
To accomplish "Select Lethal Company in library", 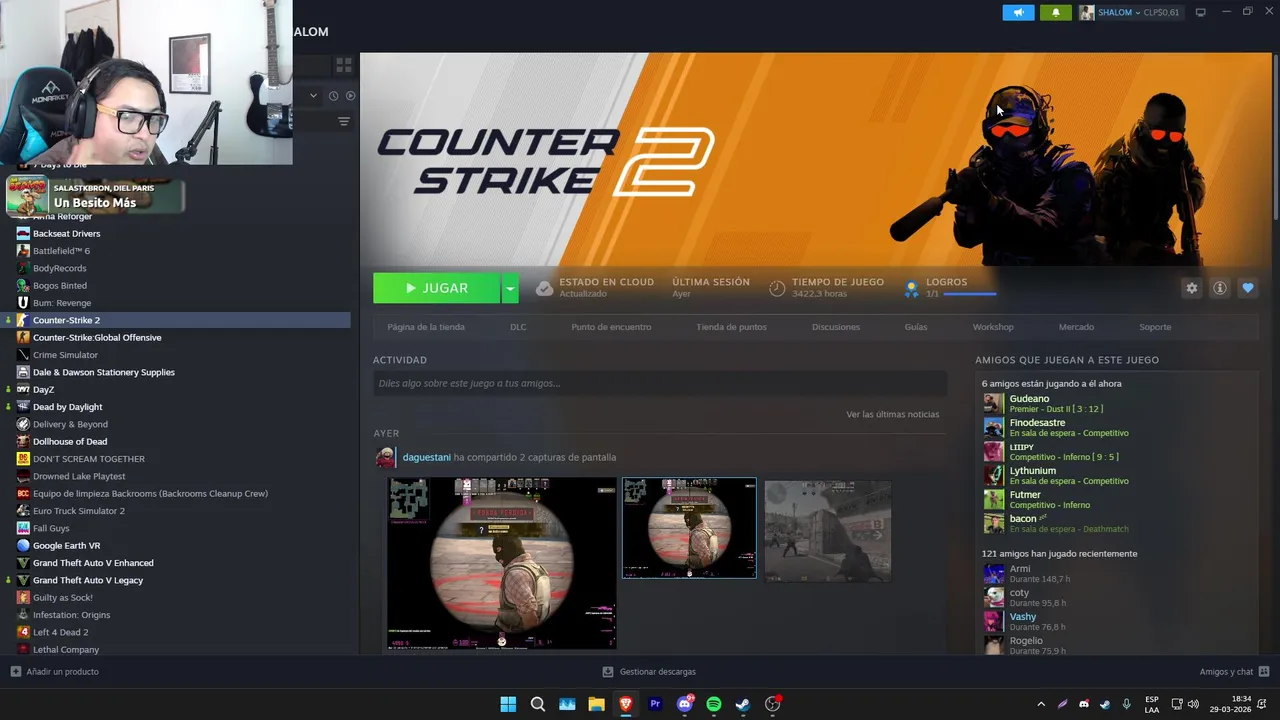I will pos(66,649).
